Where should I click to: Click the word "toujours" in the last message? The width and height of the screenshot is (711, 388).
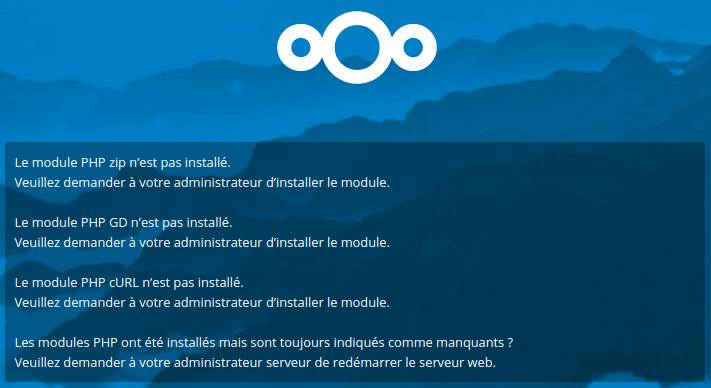click(305, 343)
